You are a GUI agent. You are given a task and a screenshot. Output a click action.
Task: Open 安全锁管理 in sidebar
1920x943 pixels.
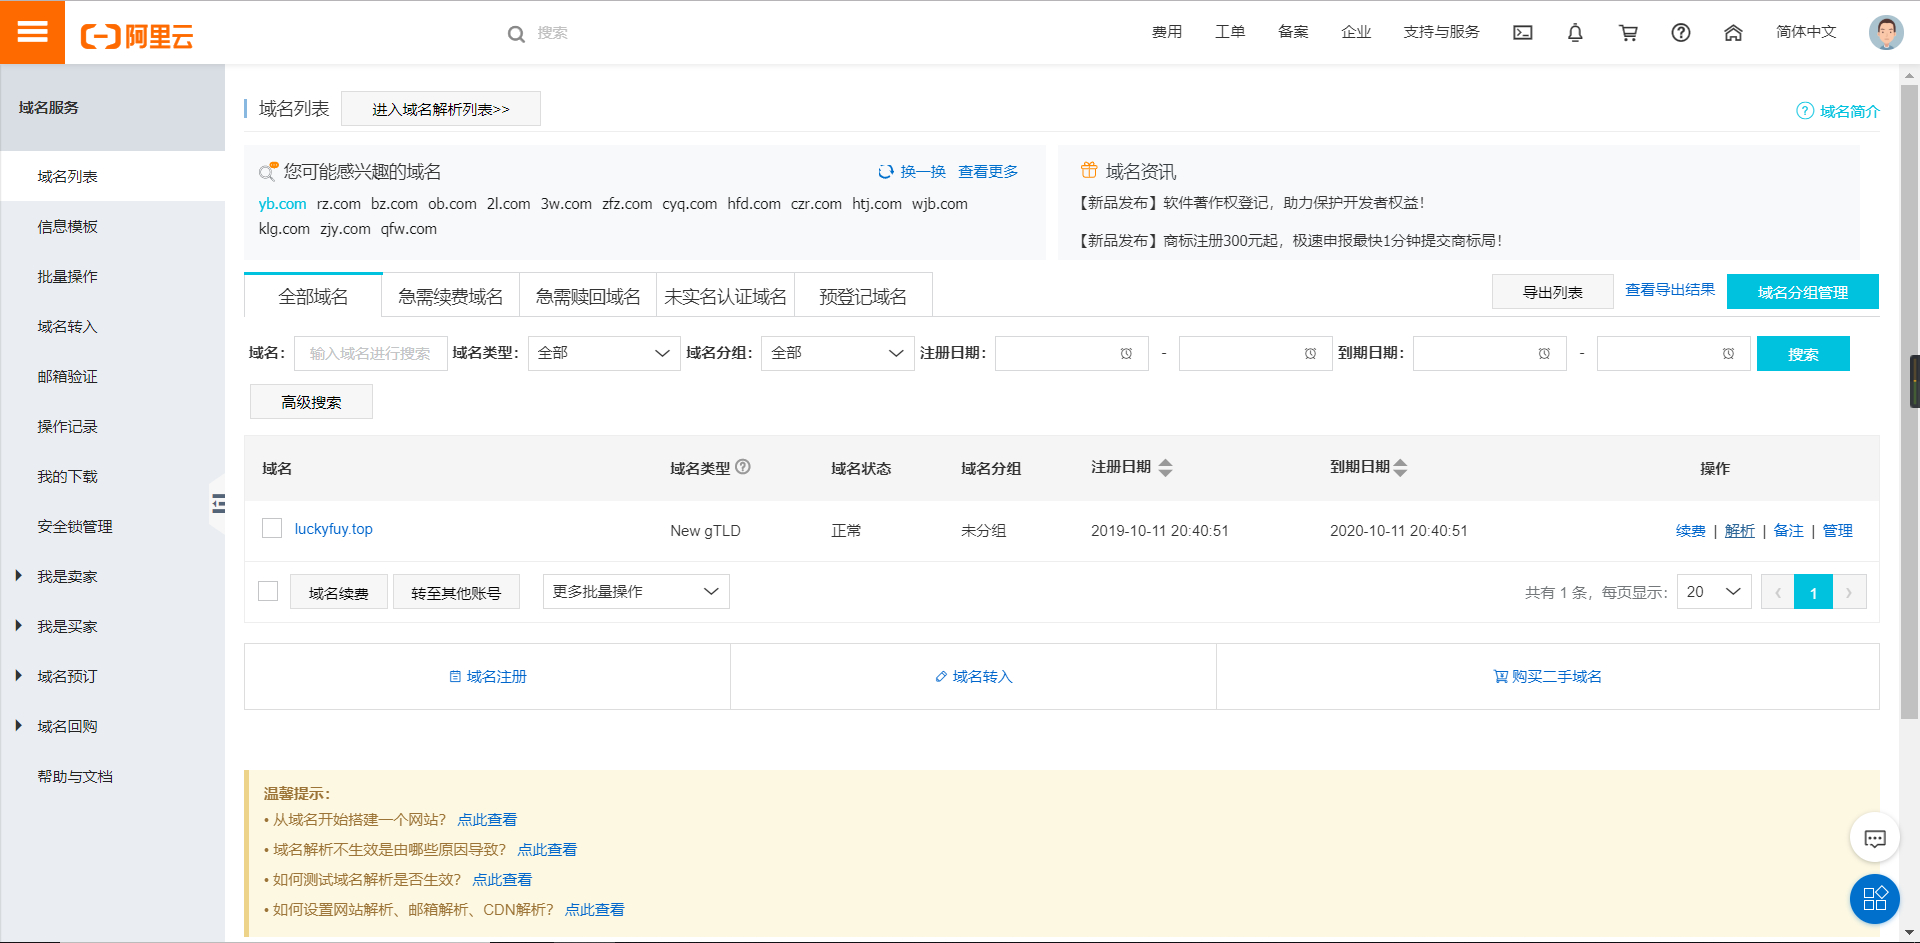coord(75,527)
